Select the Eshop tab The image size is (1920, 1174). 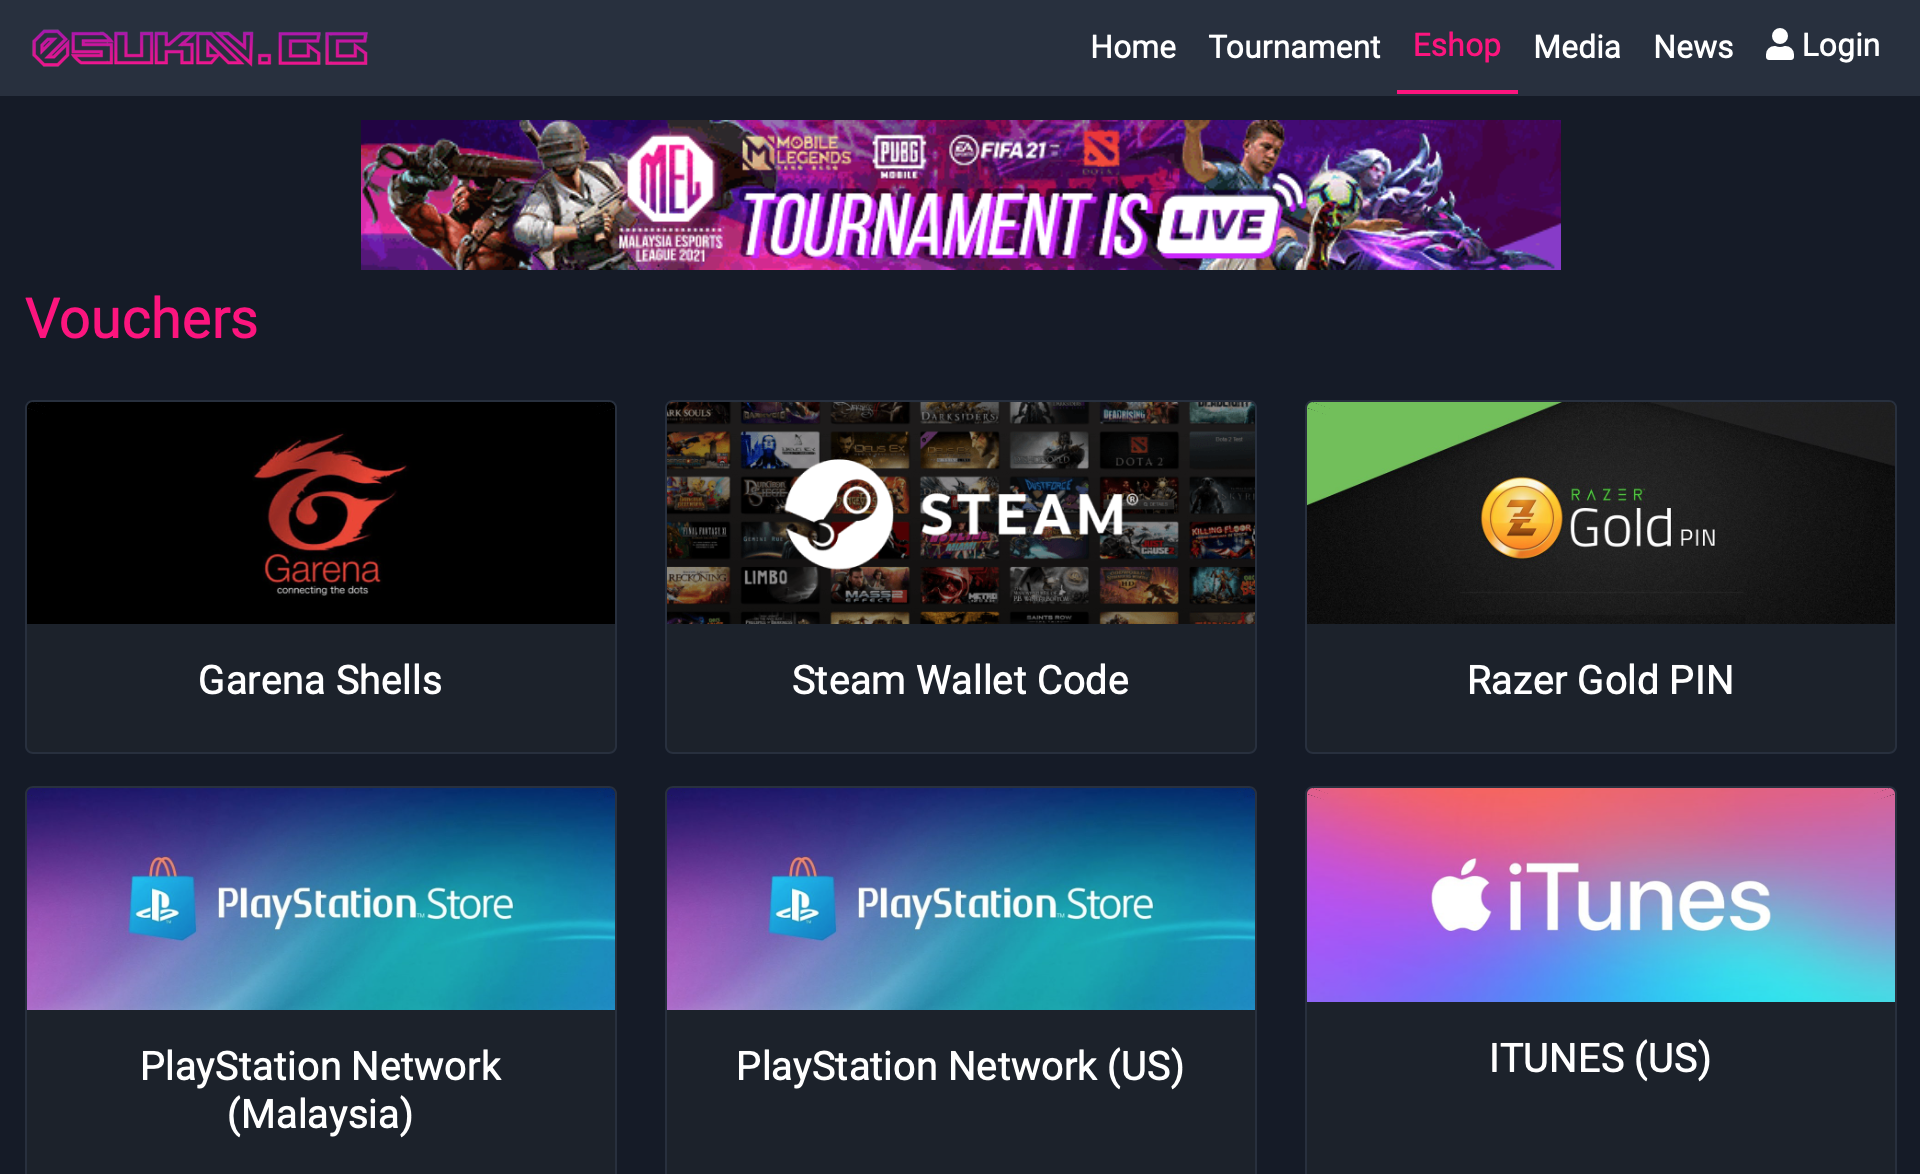coord(1457,46)
